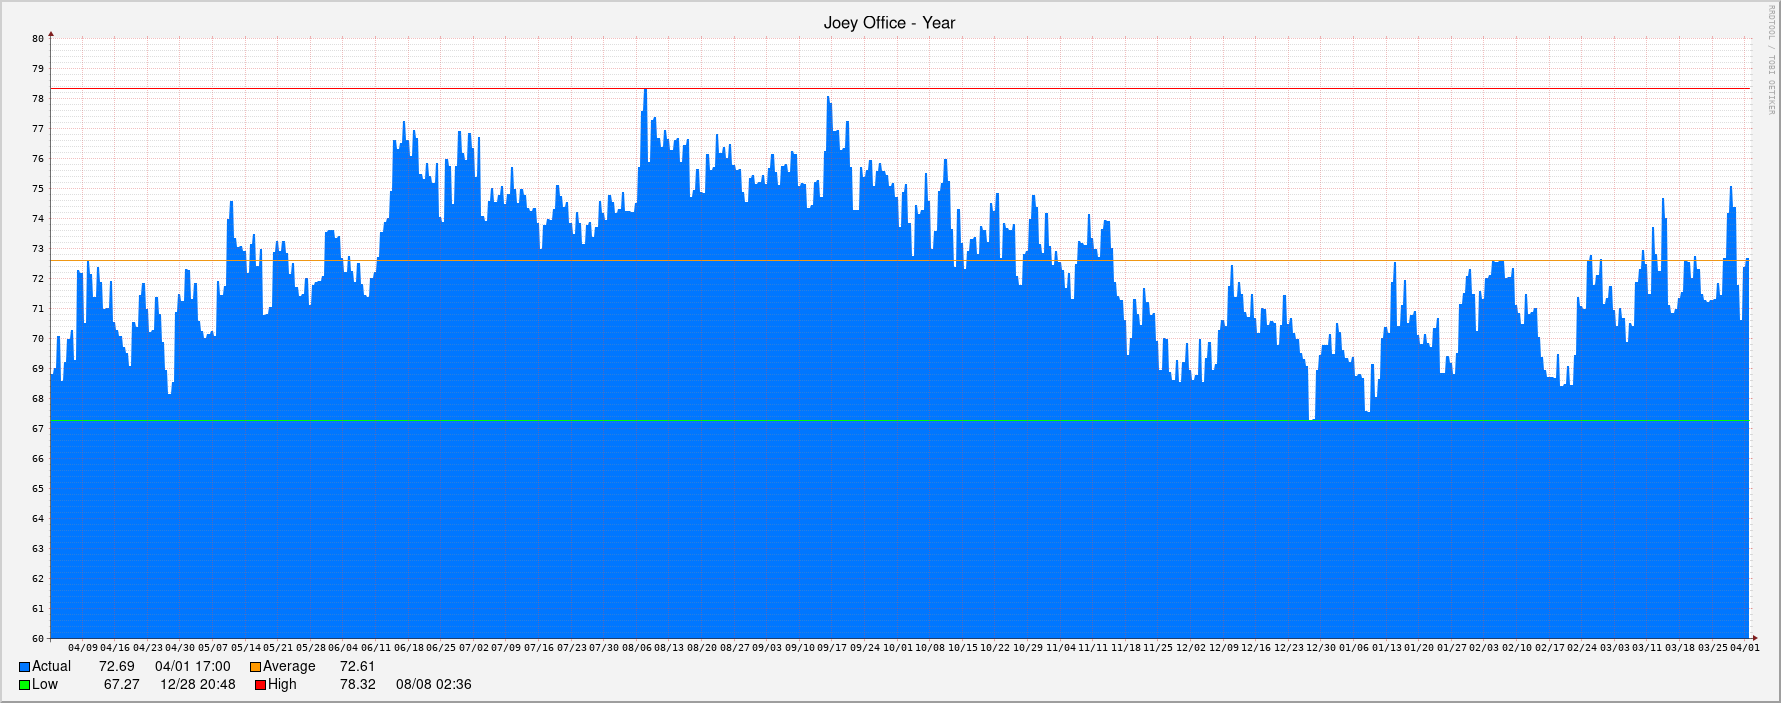
Task: Click the blue Actual legend swatch
Action: pyautogui.click(x=24, y=667)
